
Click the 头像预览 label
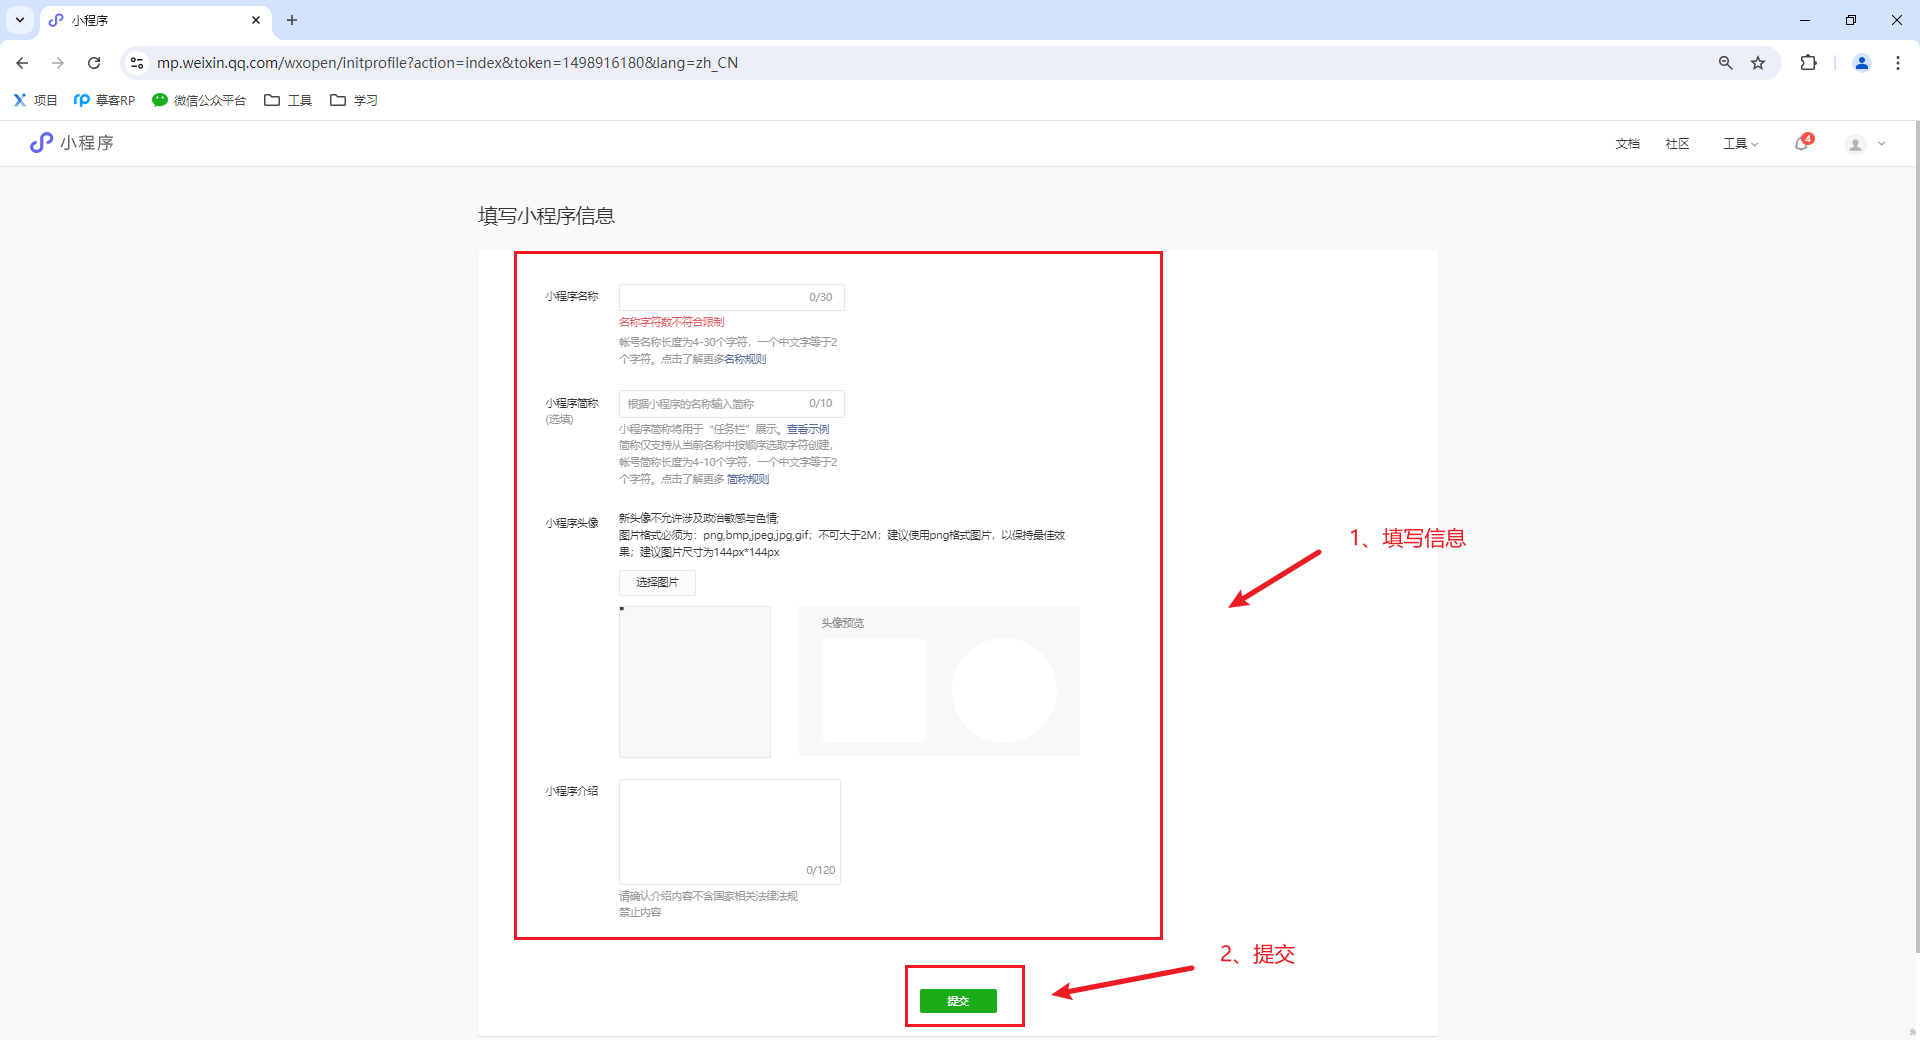(842, 623)
